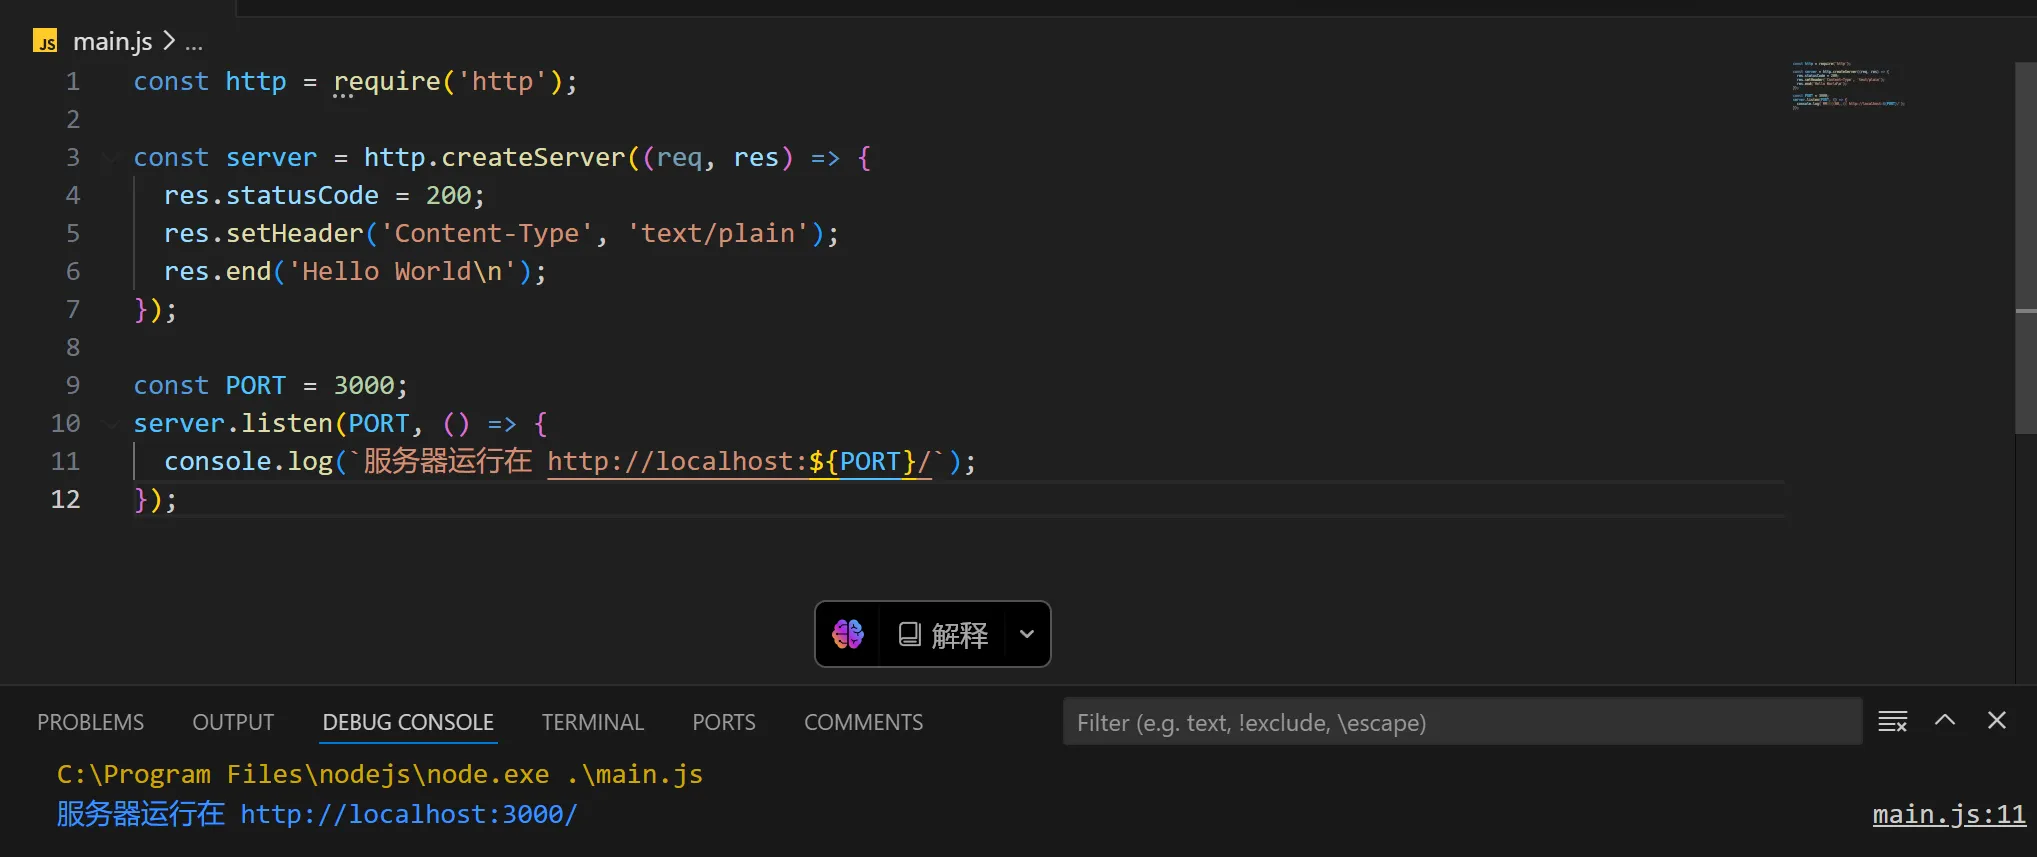The image size is (2037, 857).
Task: Click the breadcrumb ellipsis after main.js
Action: (x=194, y=43)
